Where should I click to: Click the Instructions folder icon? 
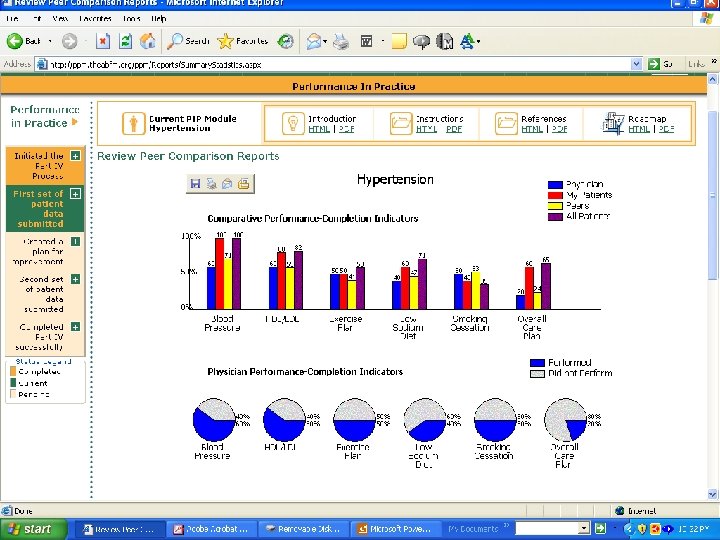(401, 124)
